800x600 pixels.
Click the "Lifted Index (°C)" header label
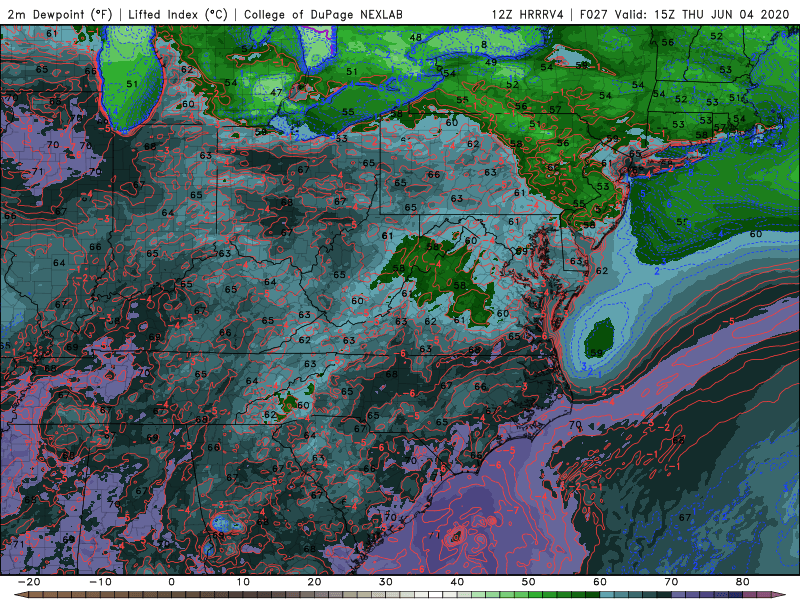178,14
